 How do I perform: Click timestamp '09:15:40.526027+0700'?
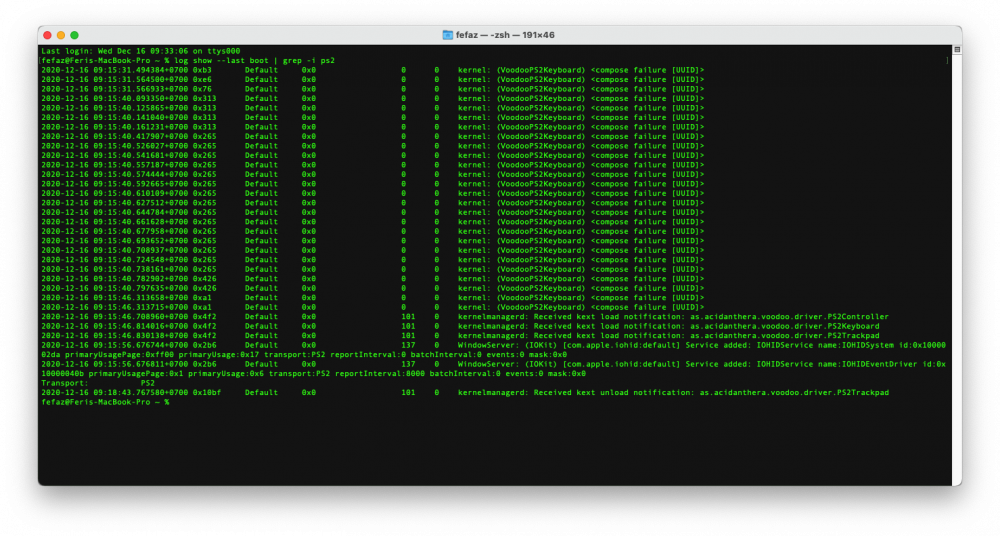pyautogui.click(x=141, y=146)
